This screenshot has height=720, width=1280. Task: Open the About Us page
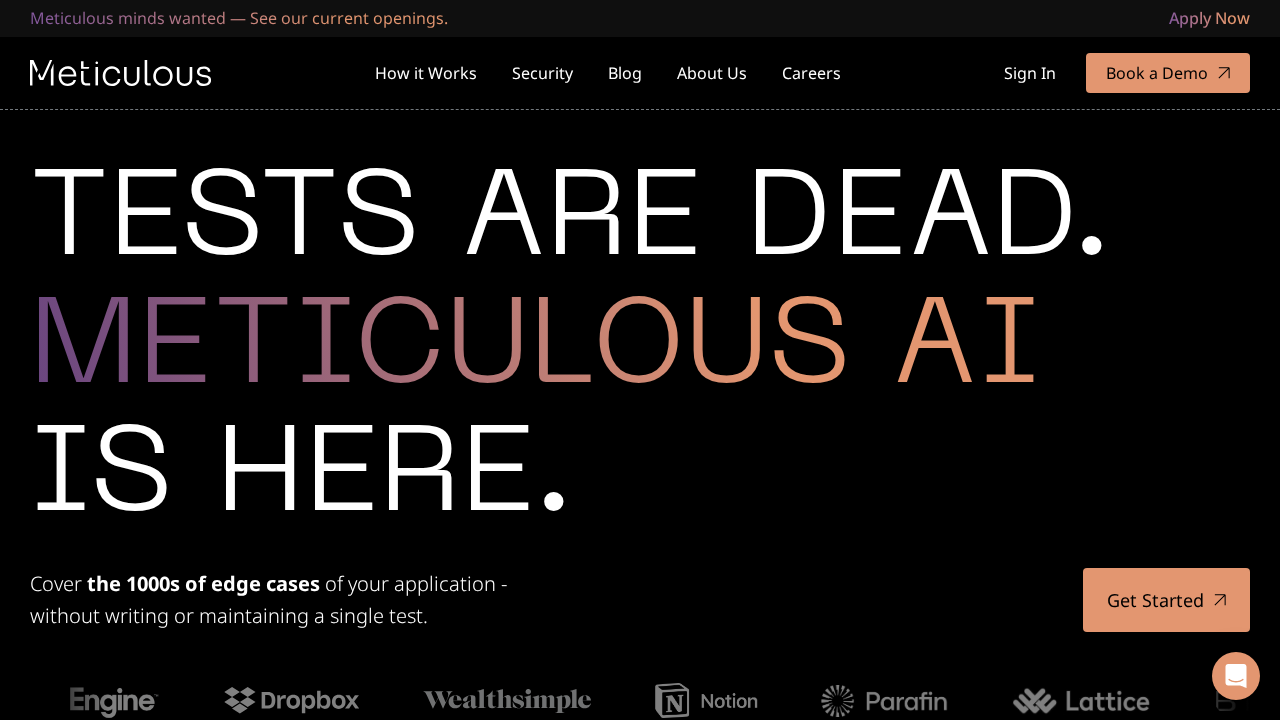tap(711, 72)
